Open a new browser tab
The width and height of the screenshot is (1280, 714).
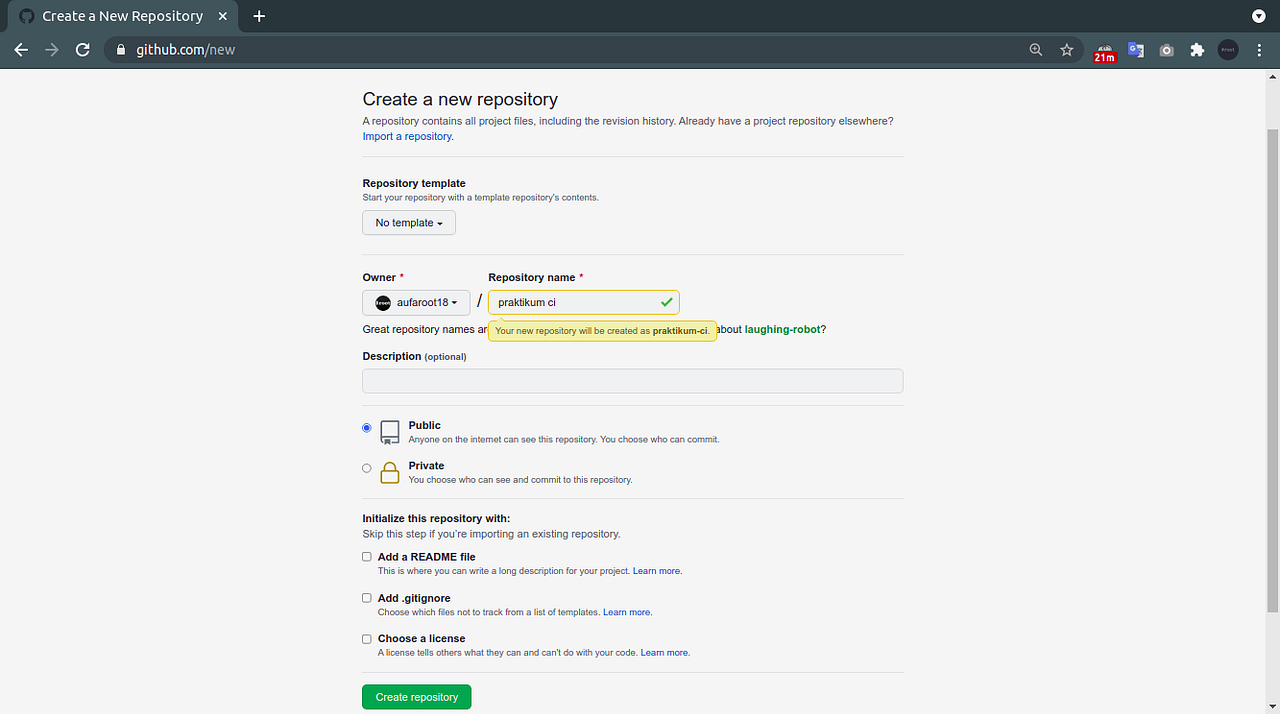pos(259,16)
